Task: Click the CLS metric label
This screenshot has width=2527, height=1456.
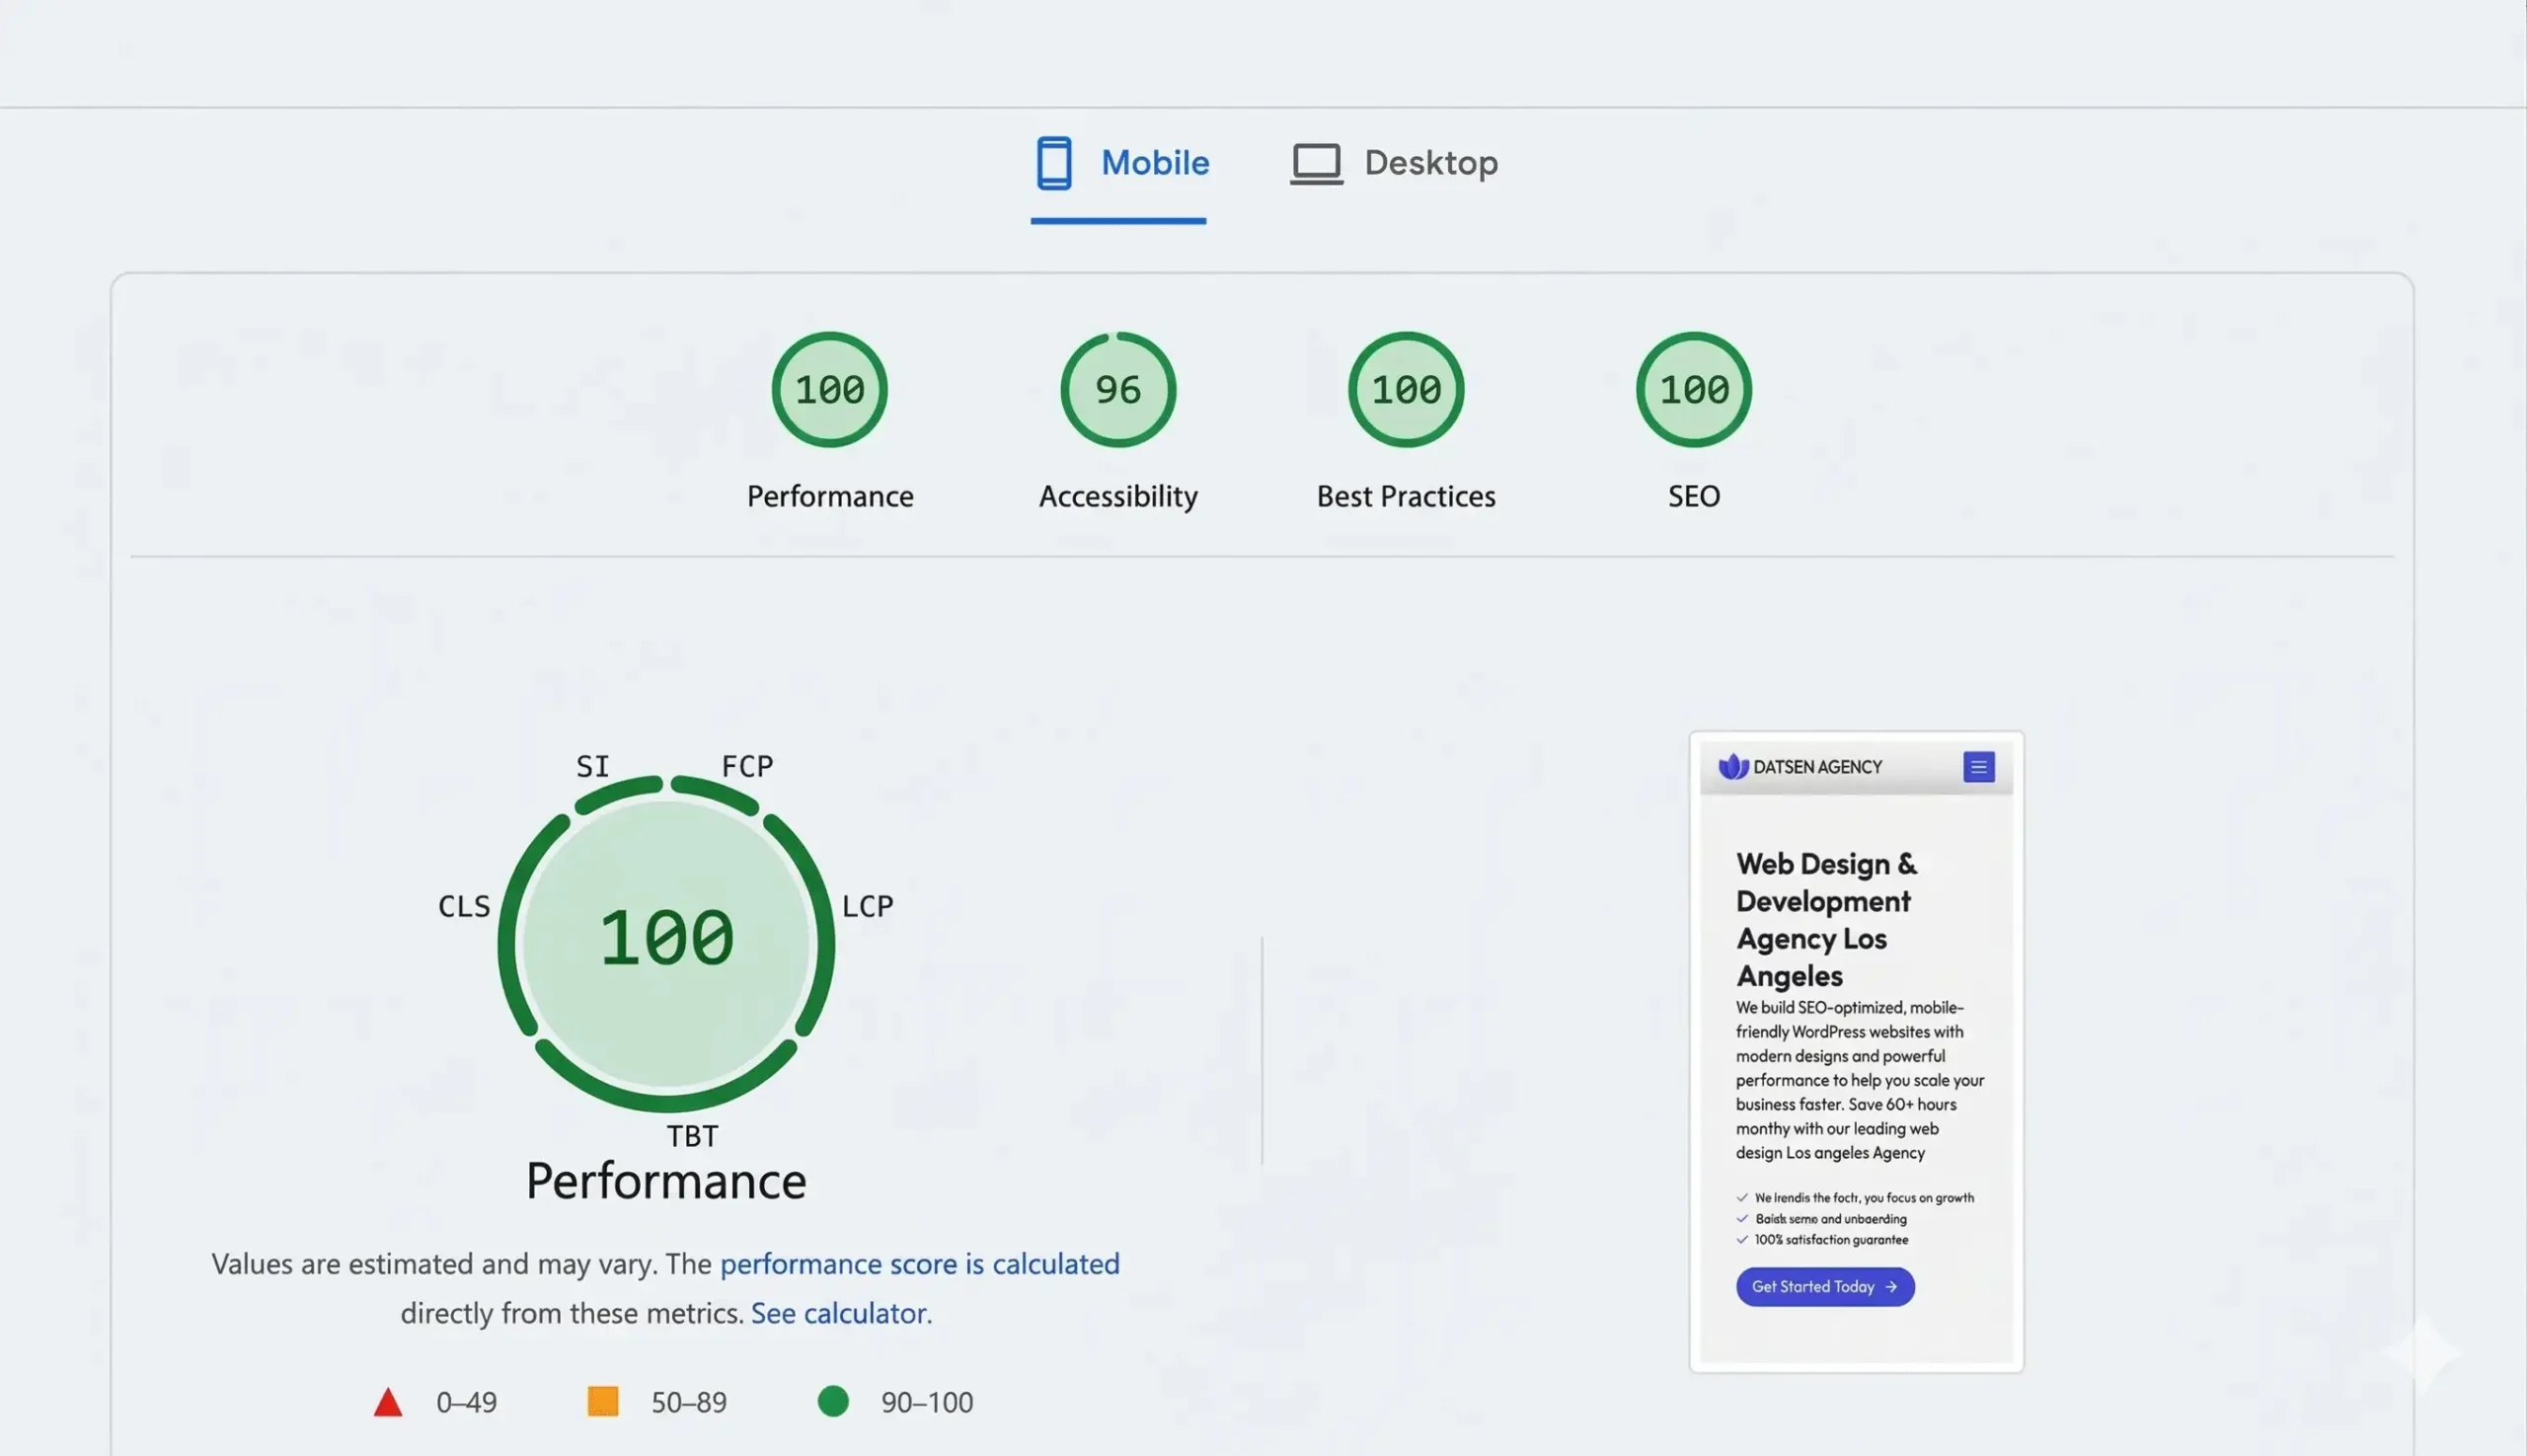Action: click(464, 906)
